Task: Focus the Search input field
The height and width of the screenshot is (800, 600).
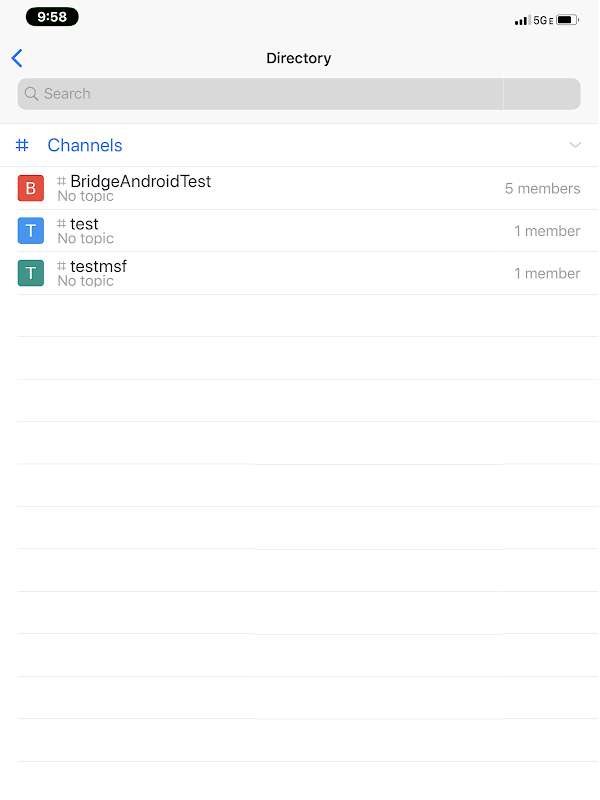Action: point(300,94)
